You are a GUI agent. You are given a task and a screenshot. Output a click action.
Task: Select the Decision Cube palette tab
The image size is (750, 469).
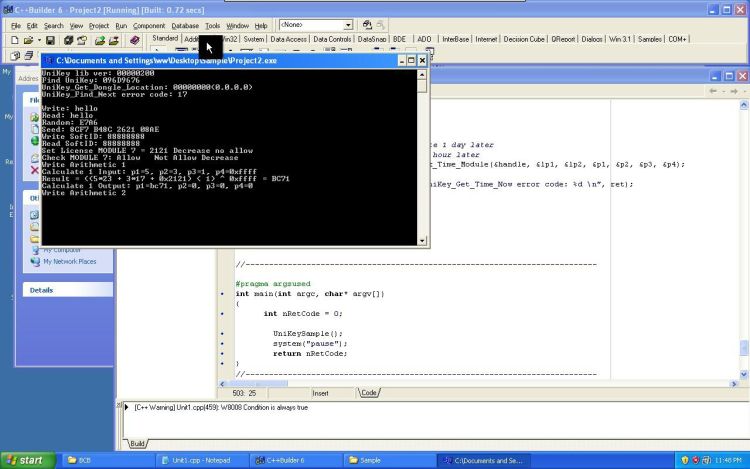click(x=524, y=39)
